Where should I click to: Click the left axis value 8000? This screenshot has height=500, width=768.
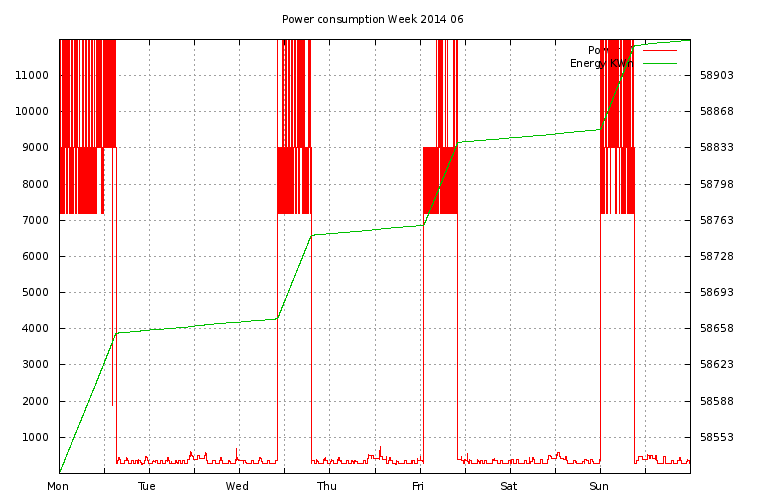tap(35, 184)
